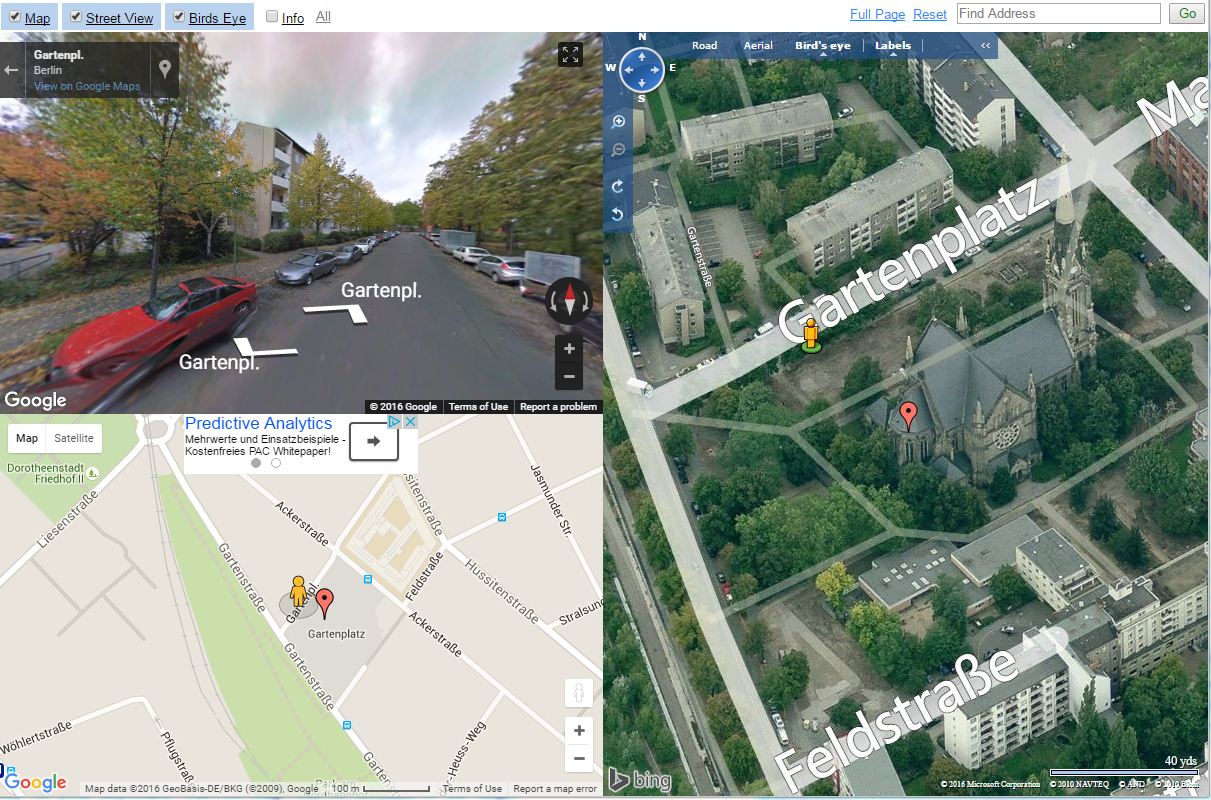This screenshot has width=1211, height=800.
Task: Rotate Bing view clockwise
Action: click(618, 187)
